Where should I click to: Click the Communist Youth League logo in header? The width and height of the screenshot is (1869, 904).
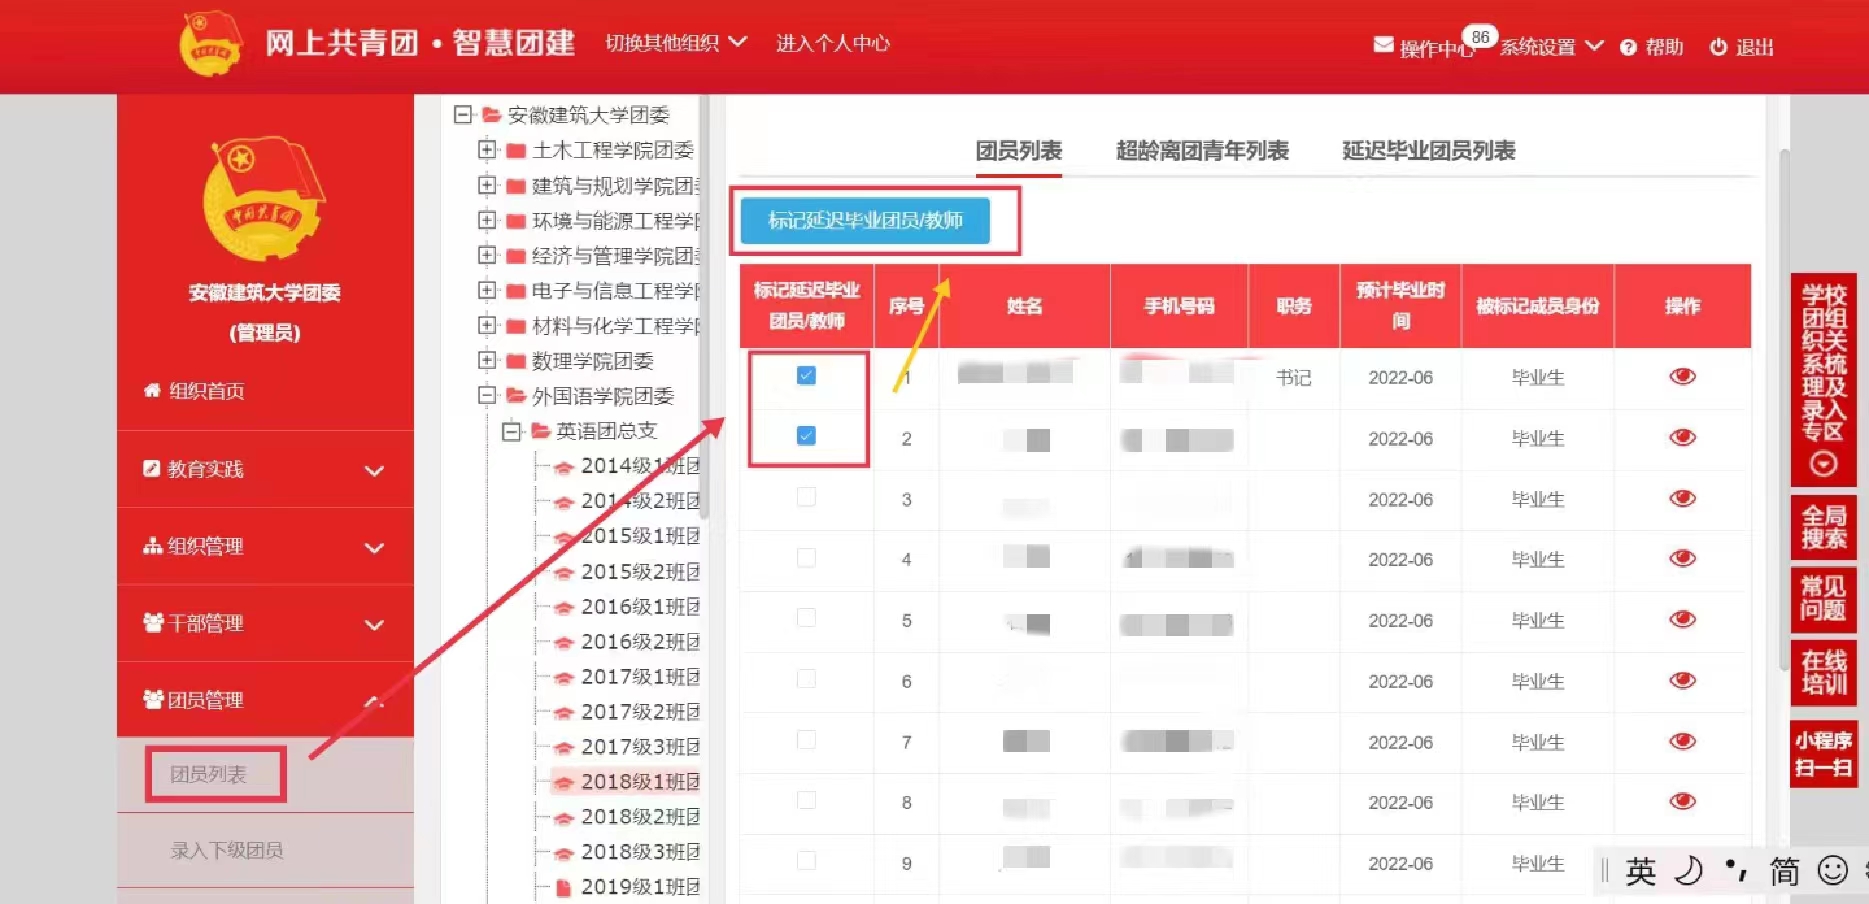pyautogui.click(x=211, y=43)
